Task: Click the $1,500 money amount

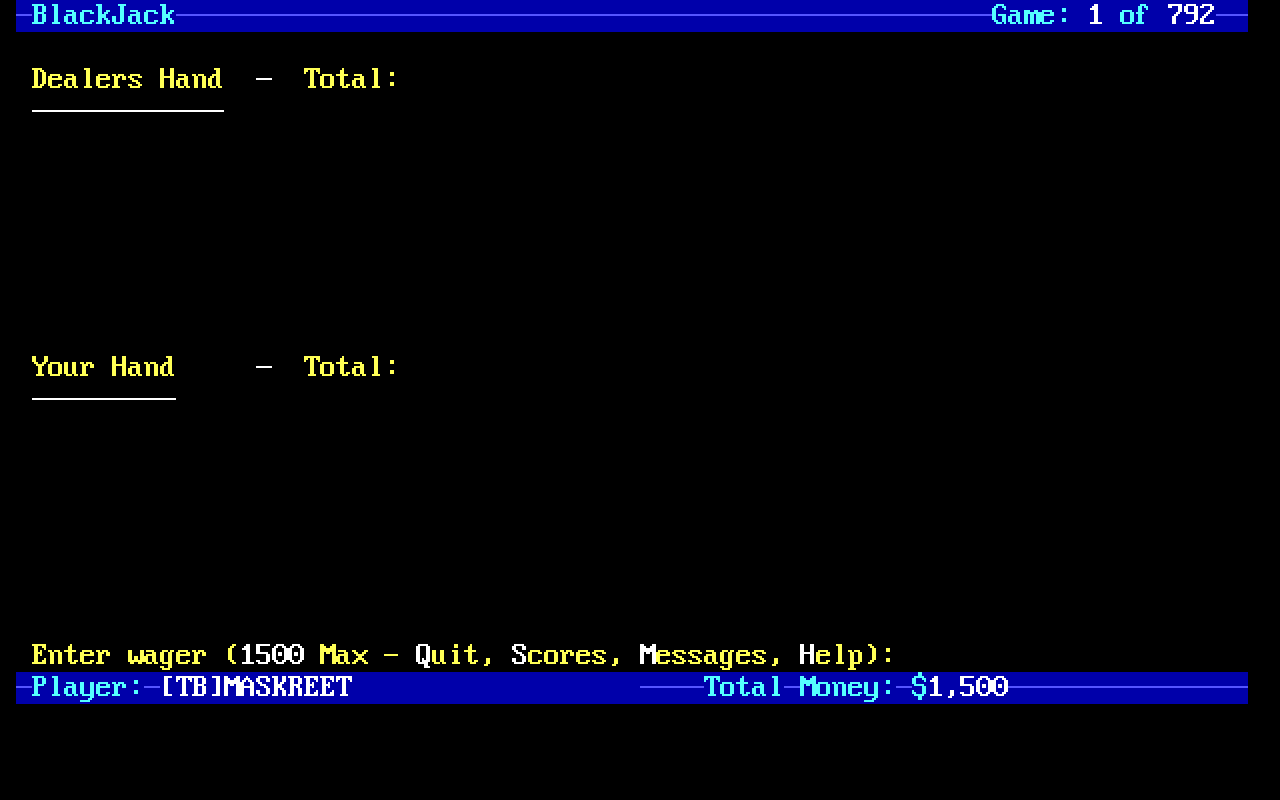Action: (x=960, y=687)
